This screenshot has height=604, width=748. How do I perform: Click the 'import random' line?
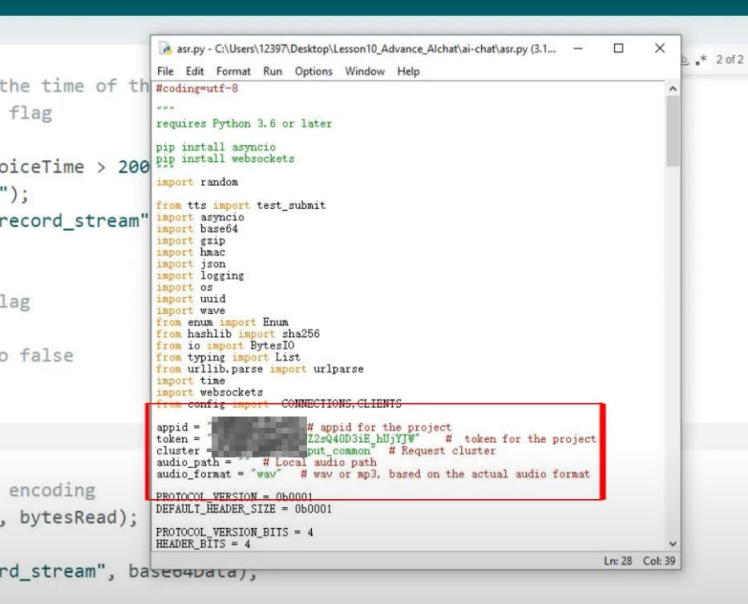point(197,182)
